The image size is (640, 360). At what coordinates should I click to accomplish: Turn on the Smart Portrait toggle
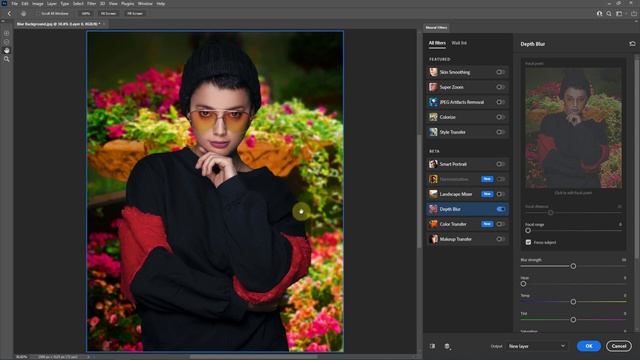point(500,164)
